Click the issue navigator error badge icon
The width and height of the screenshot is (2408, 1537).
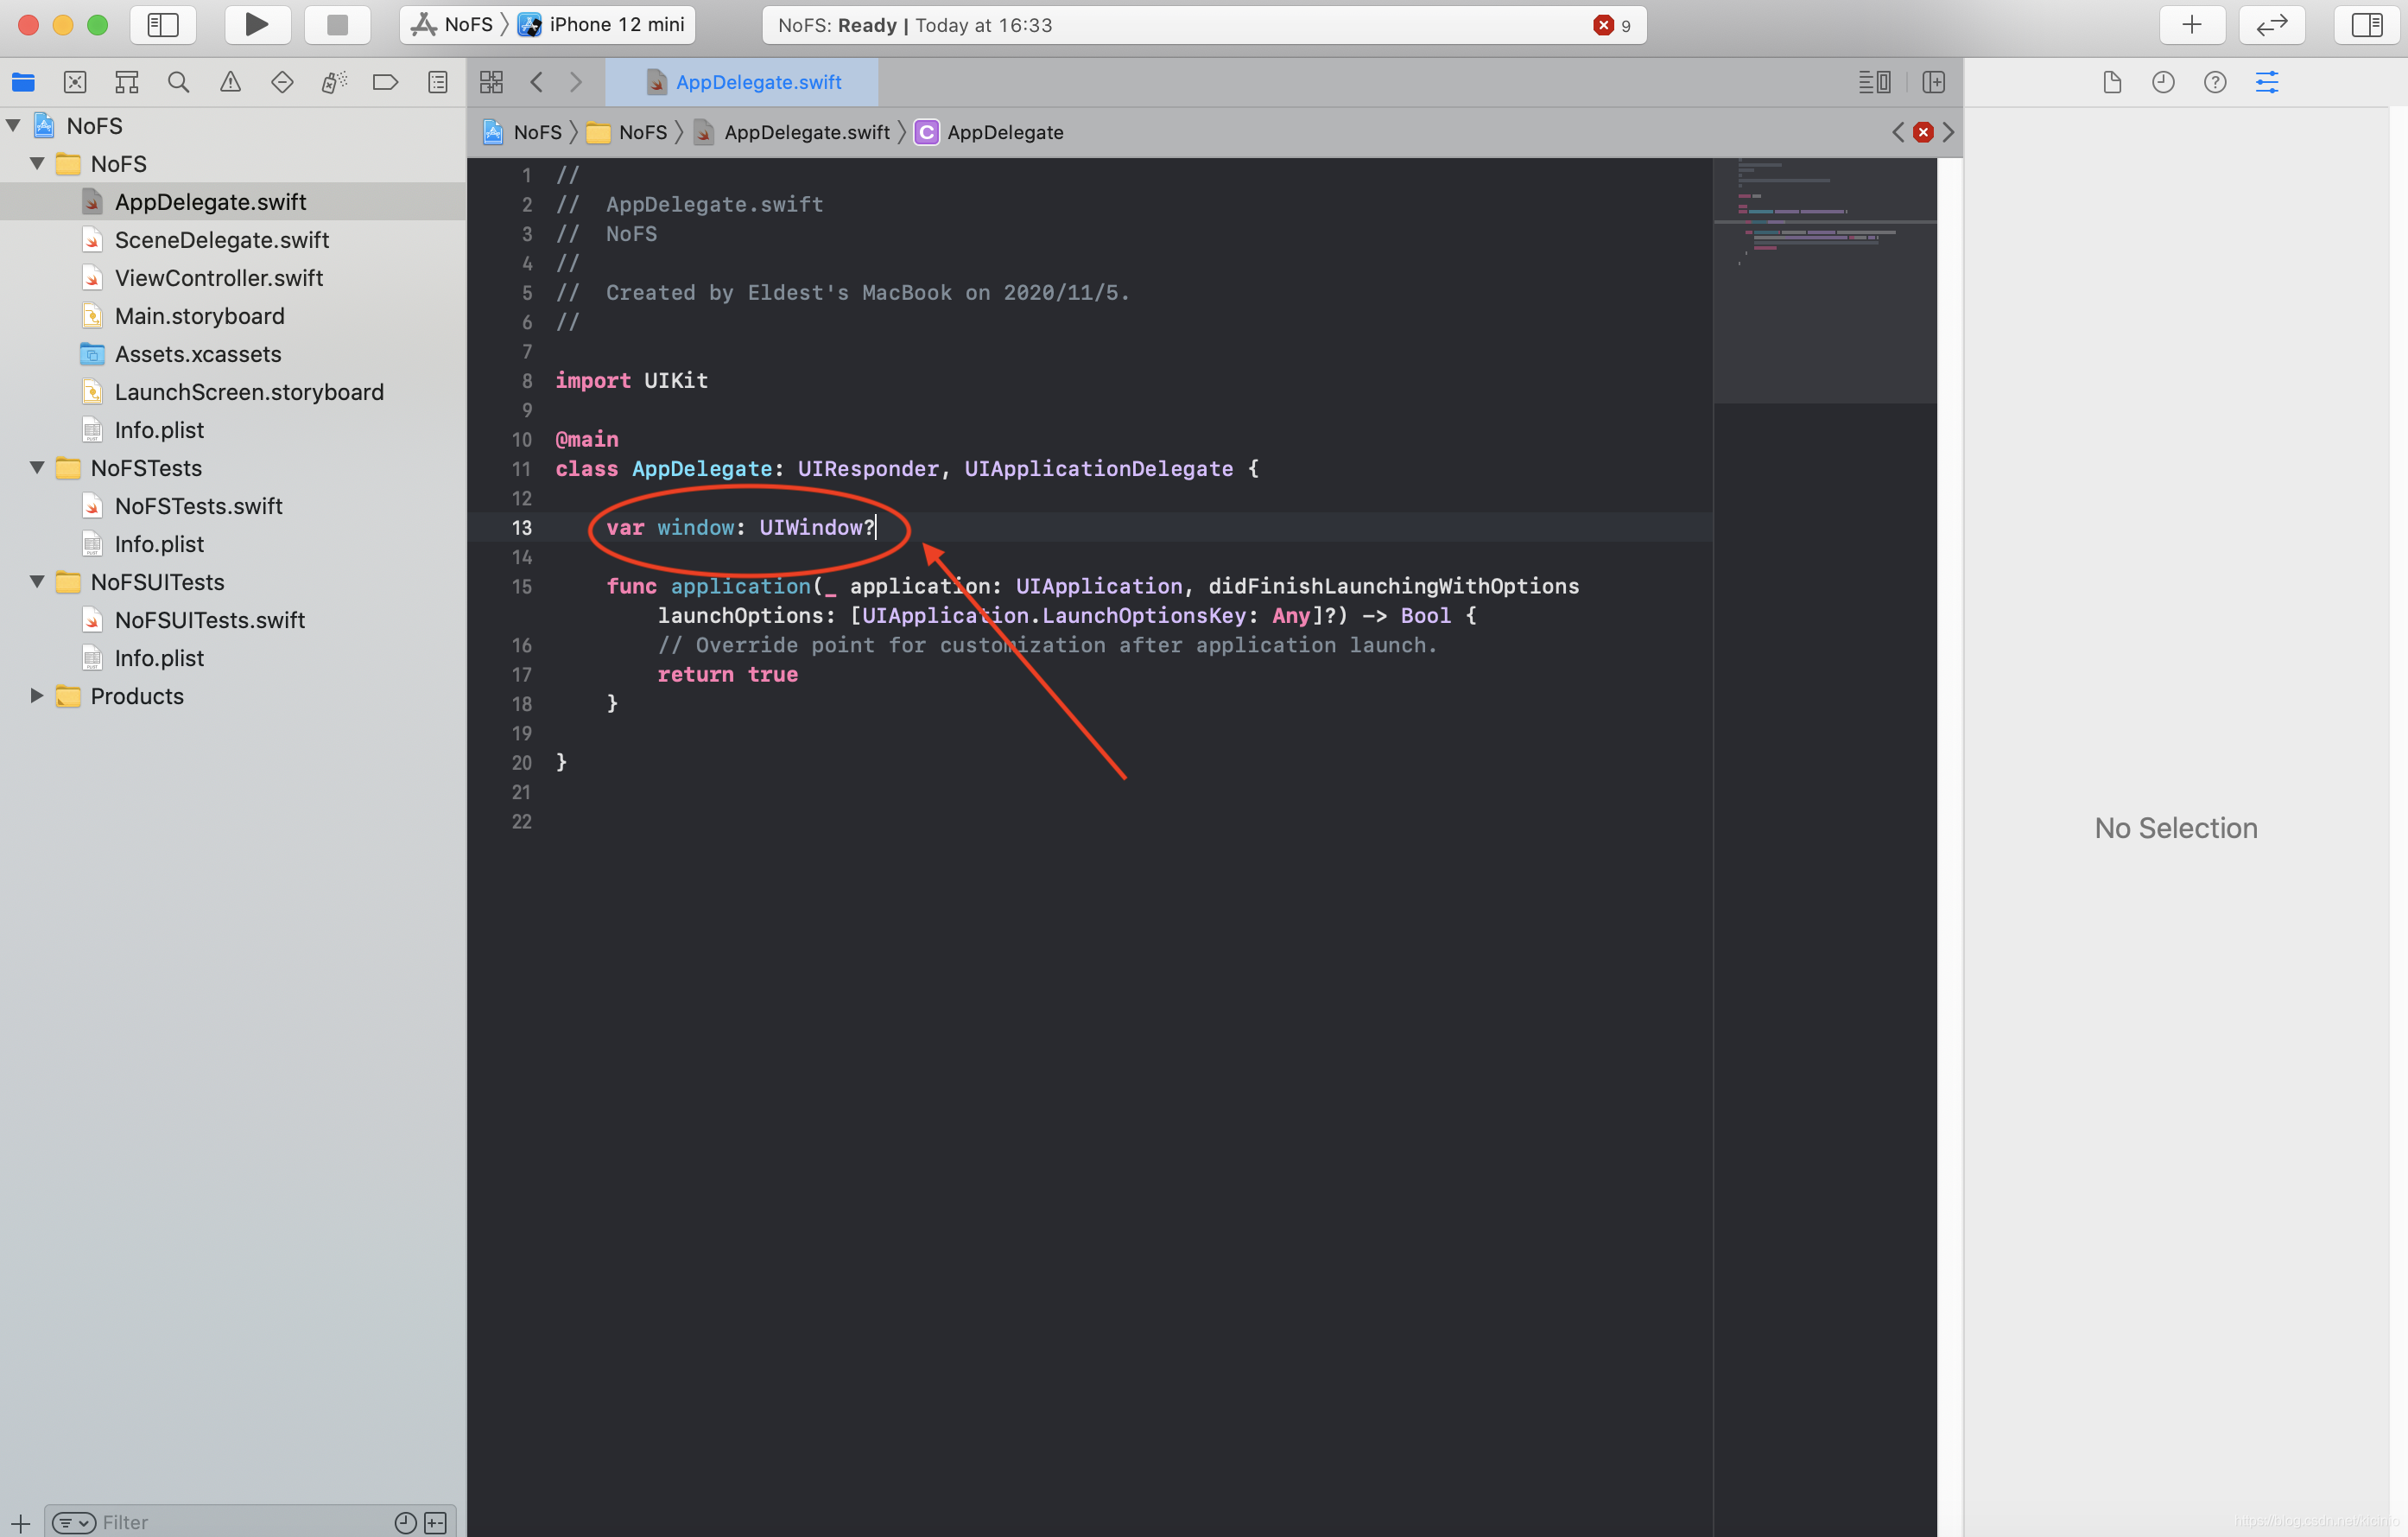point(1600,24)
